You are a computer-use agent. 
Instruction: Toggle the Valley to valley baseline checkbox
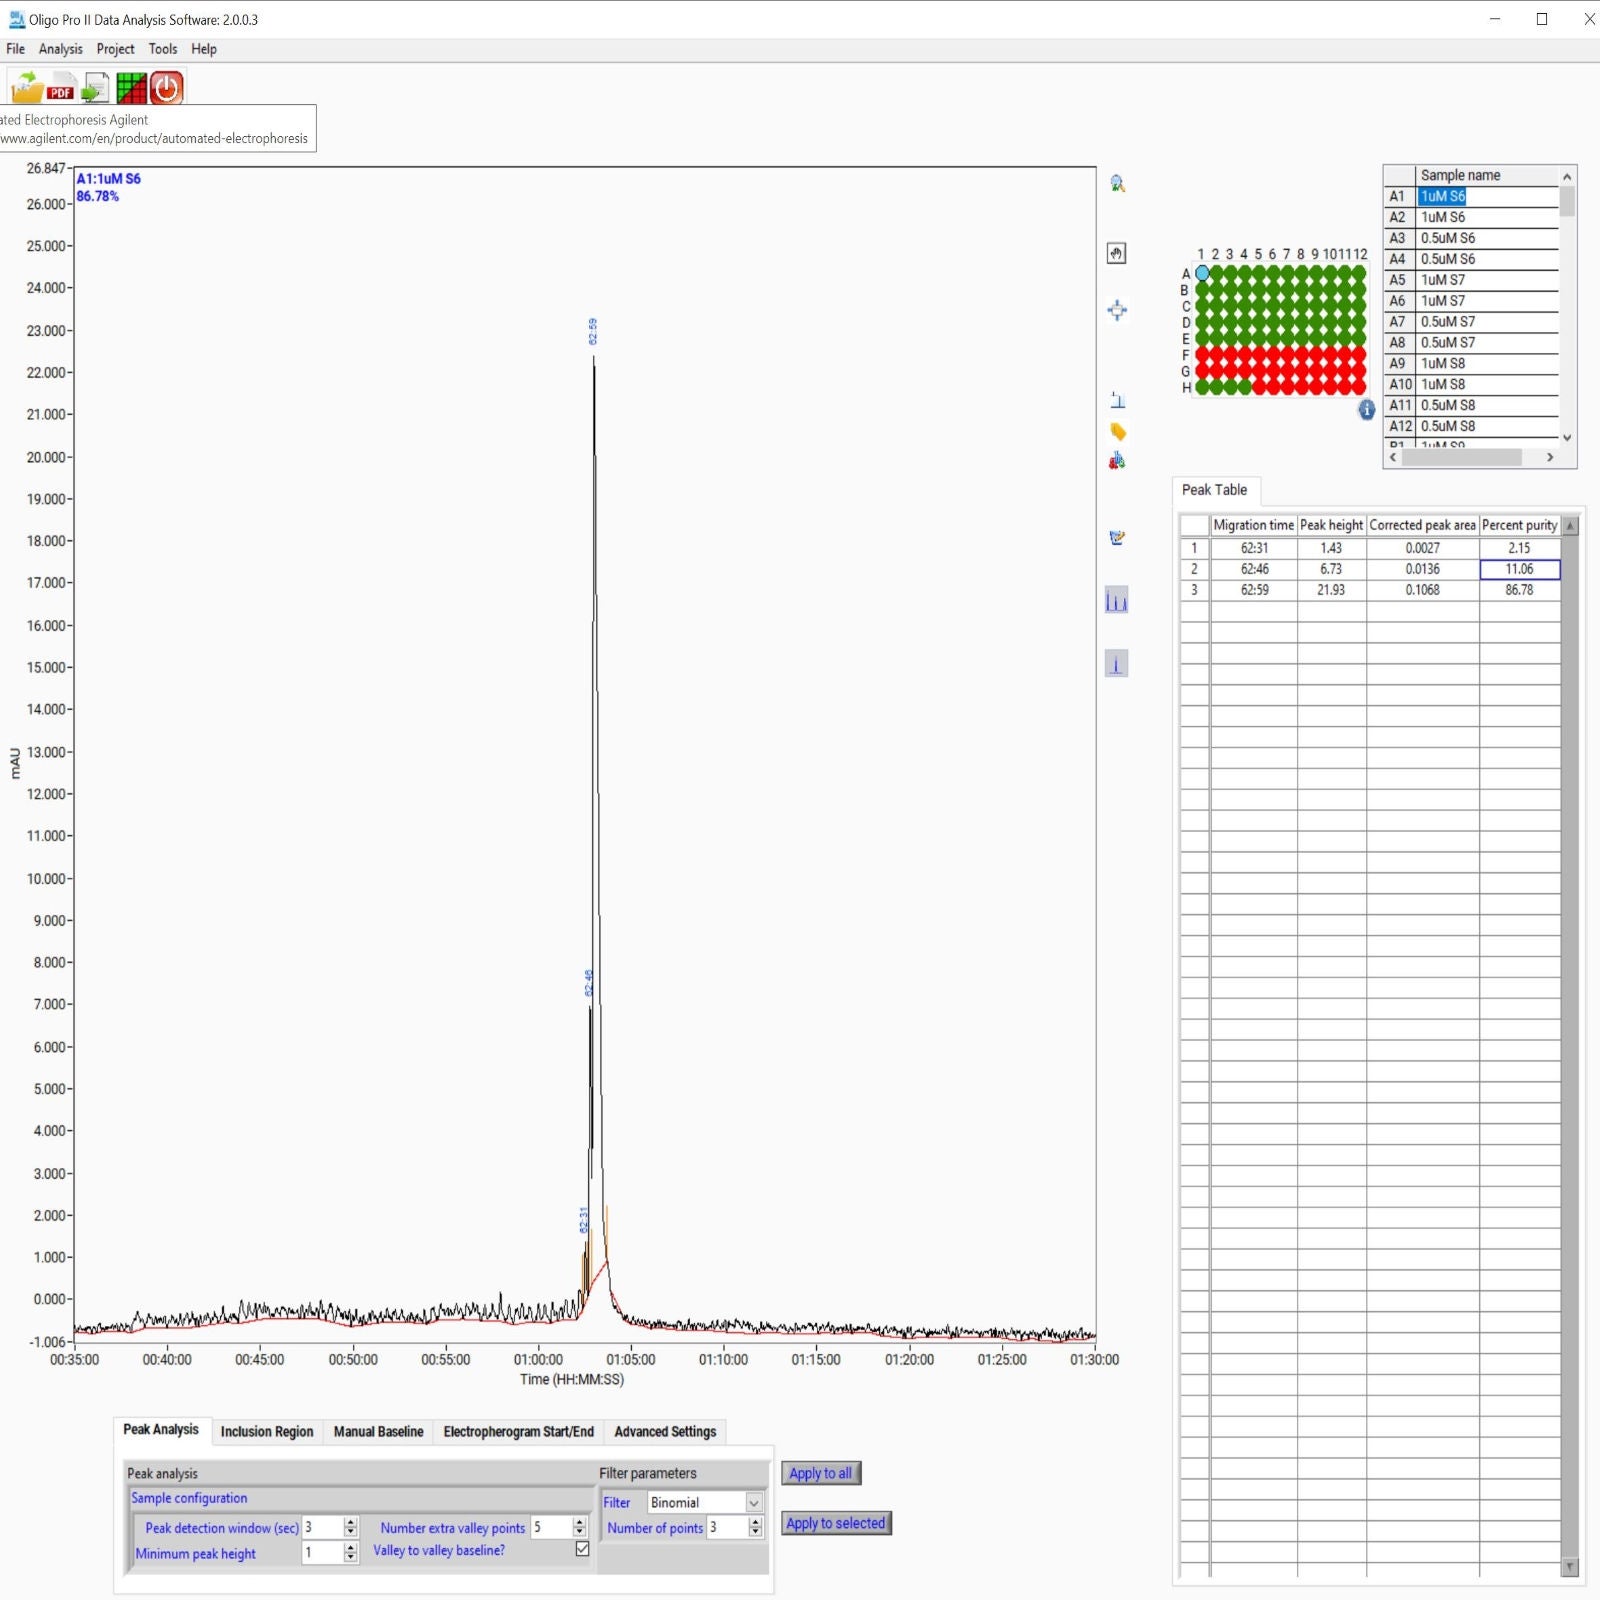[582, 1549]
